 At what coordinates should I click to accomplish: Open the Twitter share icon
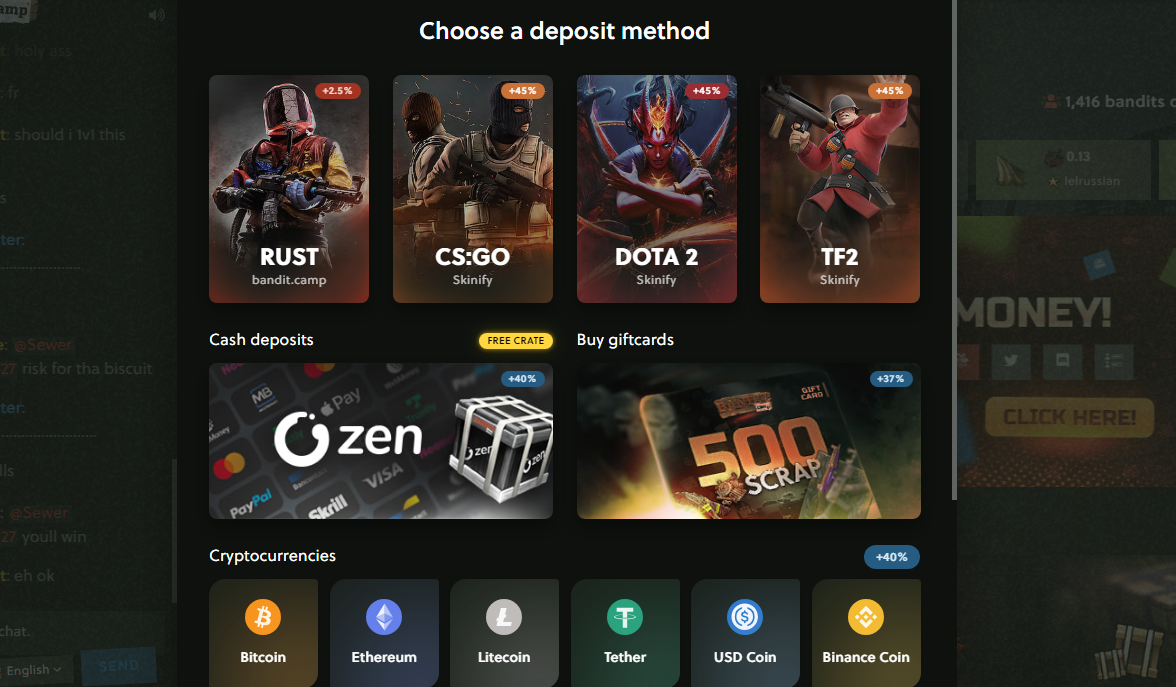[x=1011, y=361]
